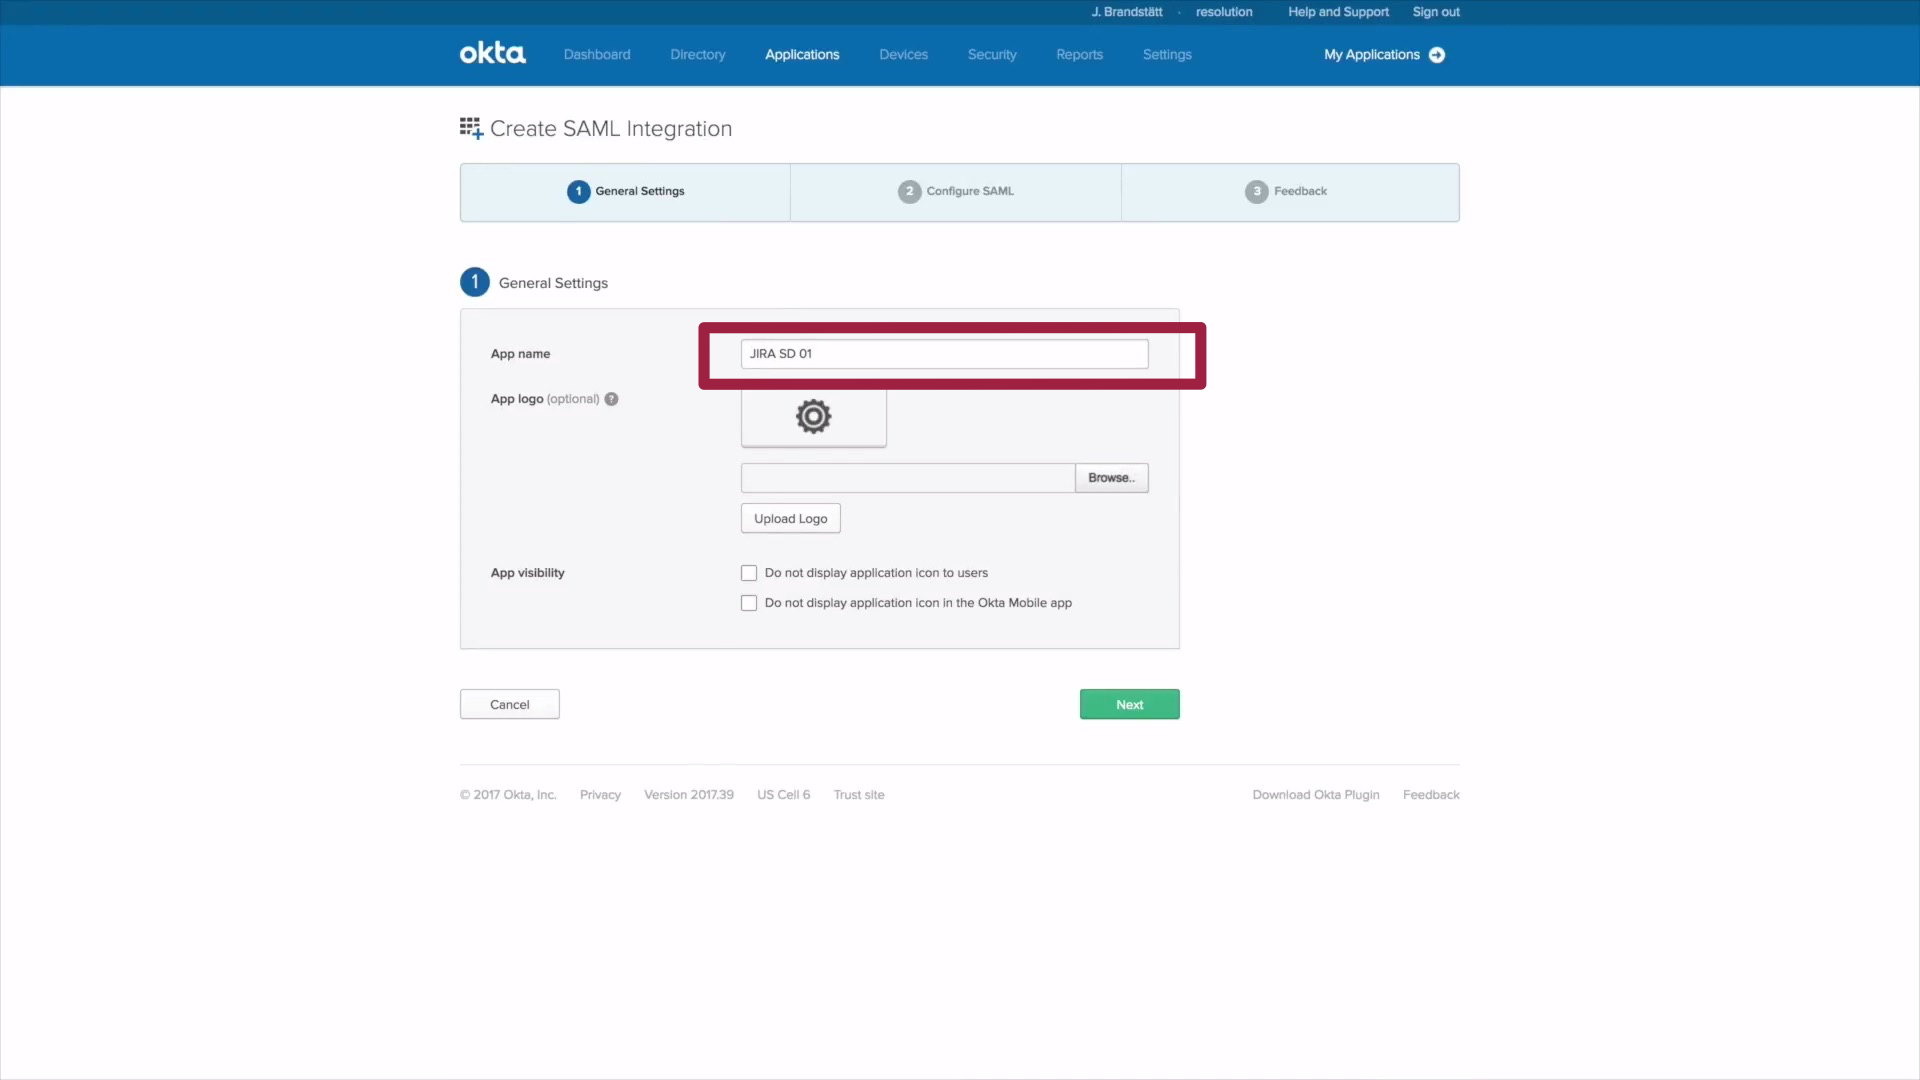
Task: Go to the Feedback step tab
Action: point(1290,192)
